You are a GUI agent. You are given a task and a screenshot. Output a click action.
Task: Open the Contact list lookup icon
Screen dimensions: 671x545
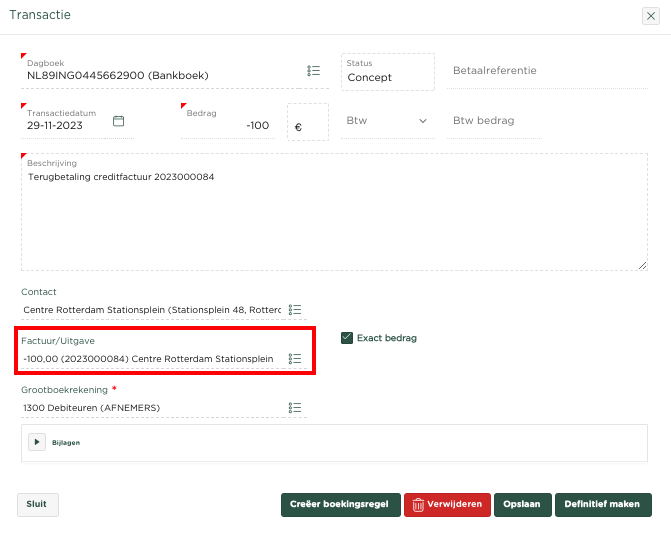click(x=295, y=310)
